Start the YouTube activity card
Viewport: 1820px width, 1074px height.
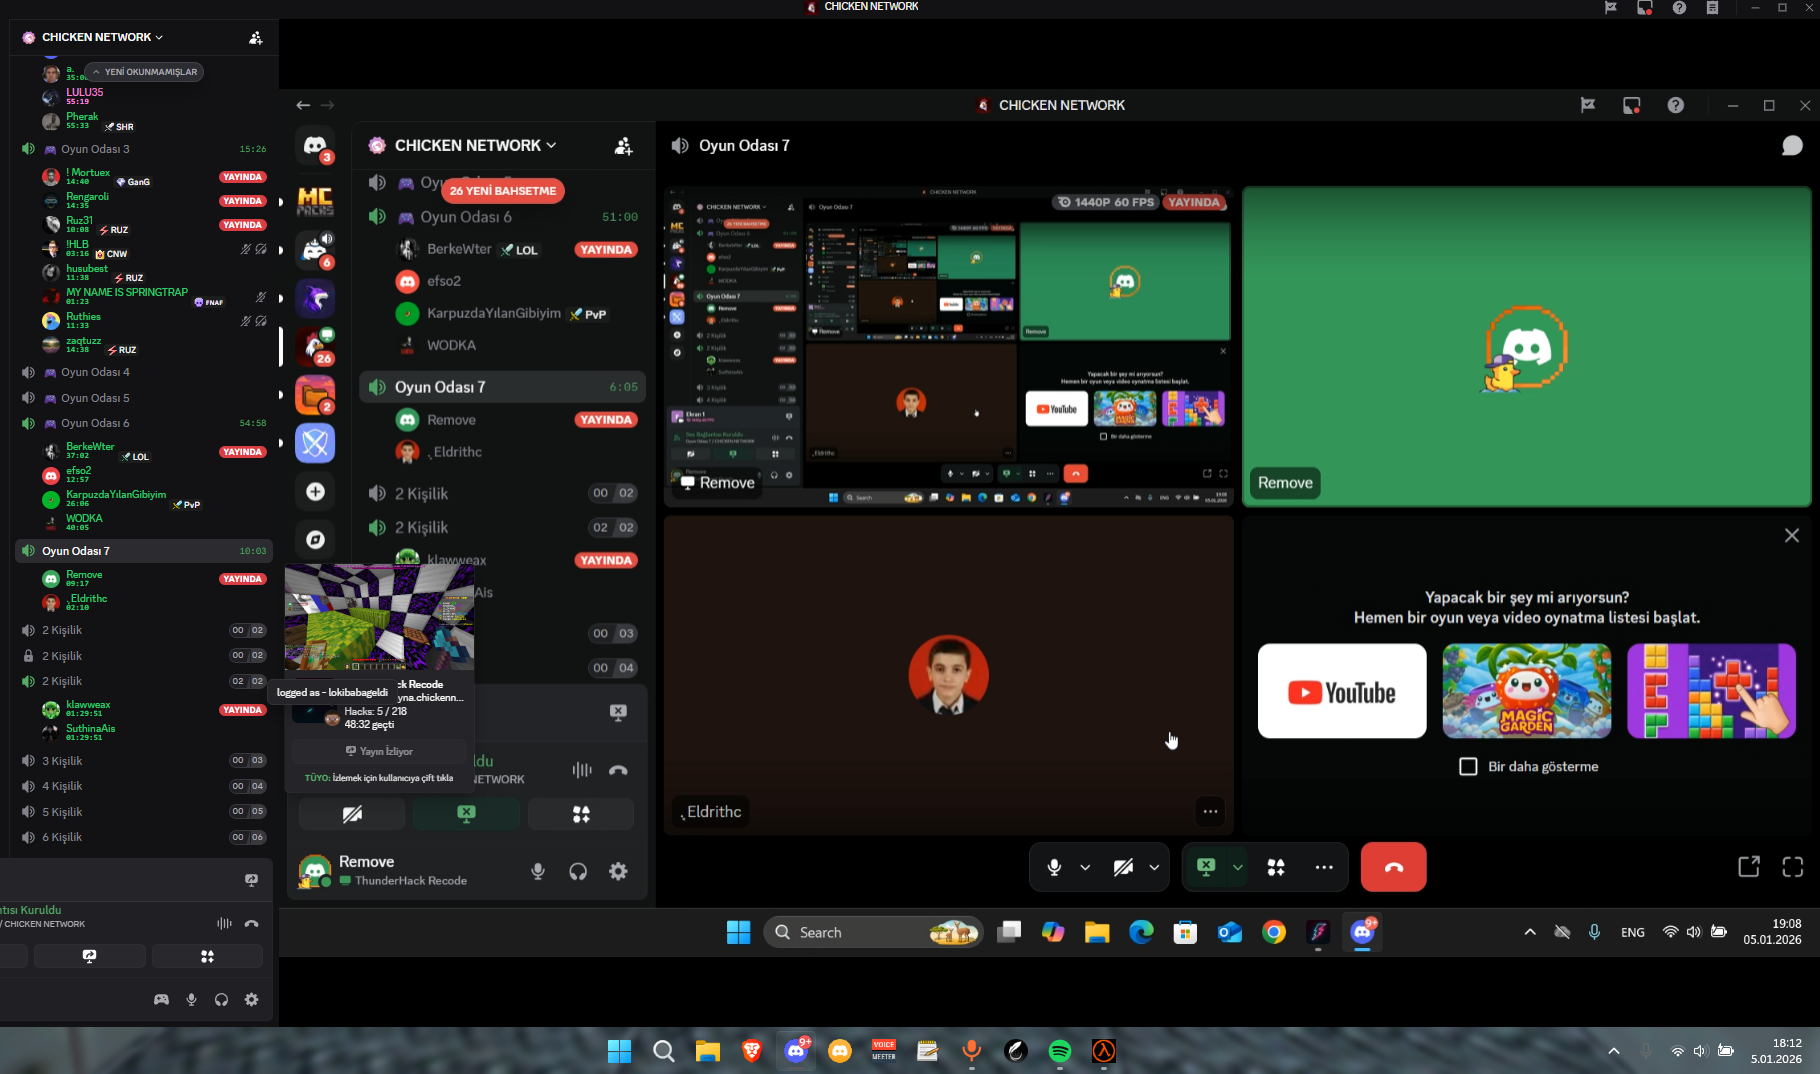pos(1342,691)
